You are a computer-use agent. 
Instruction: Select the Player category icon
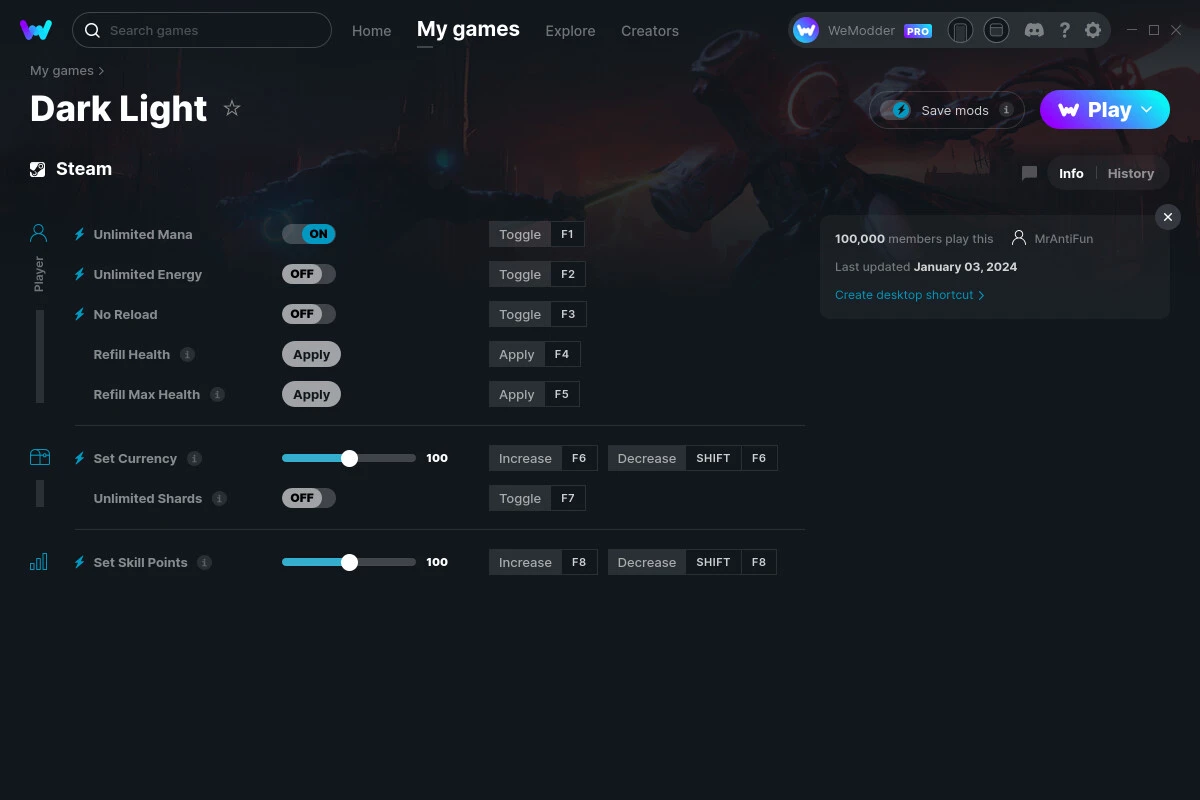[39, 233]
